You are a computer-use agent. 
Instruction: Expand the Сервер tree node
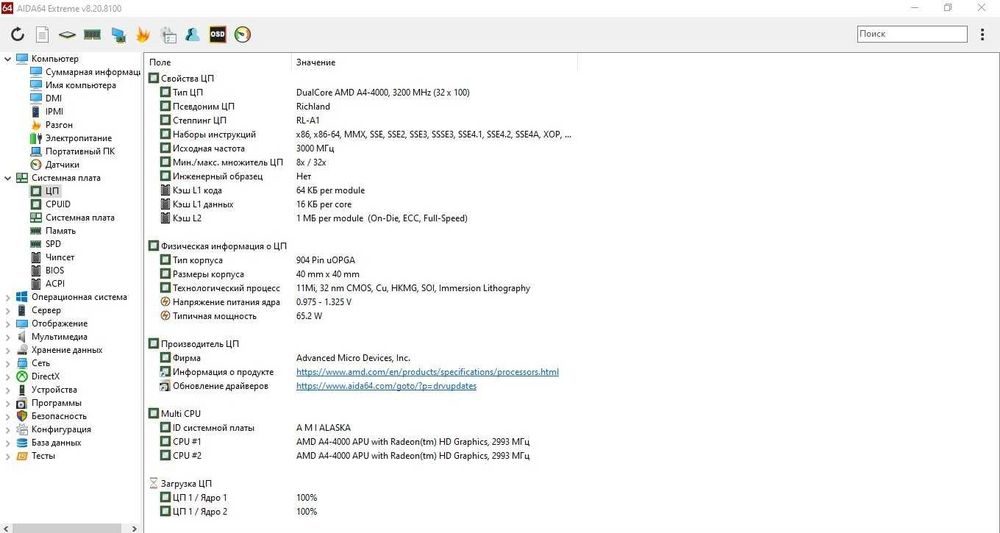pos(8,310)
